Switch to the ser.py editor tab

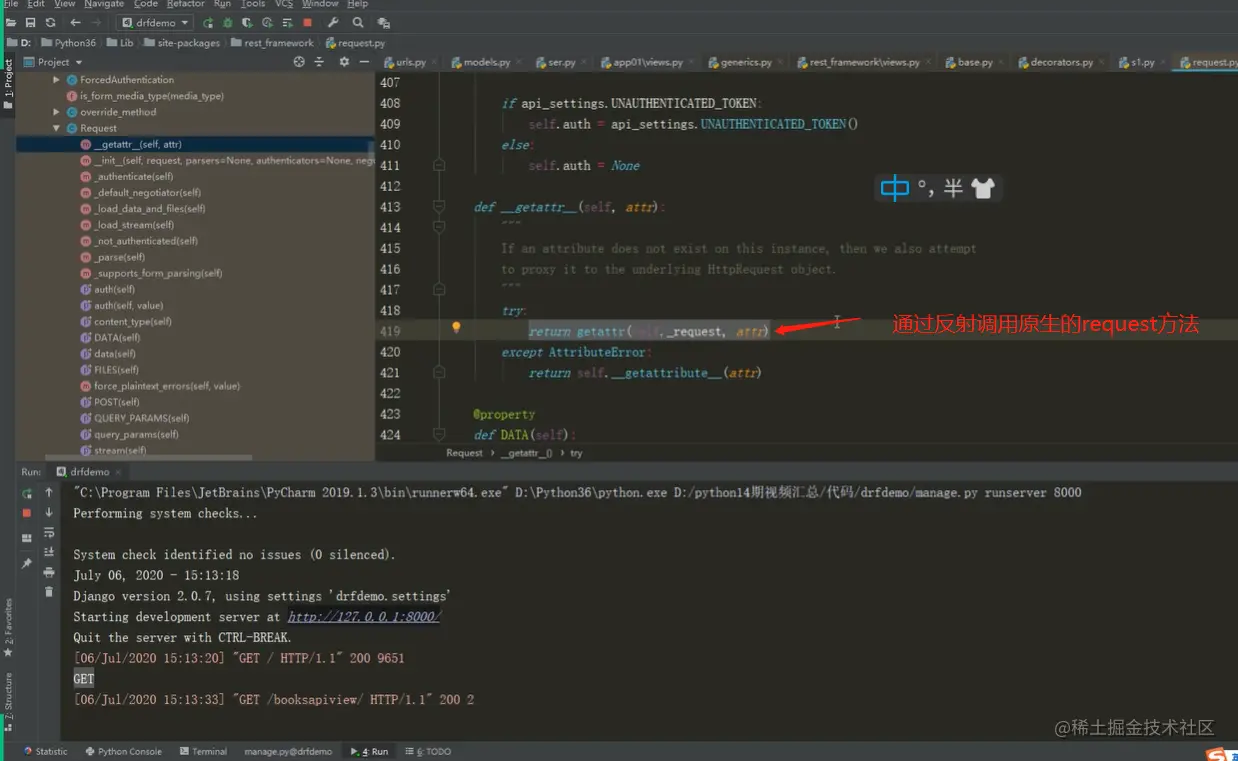pos(561,62)
